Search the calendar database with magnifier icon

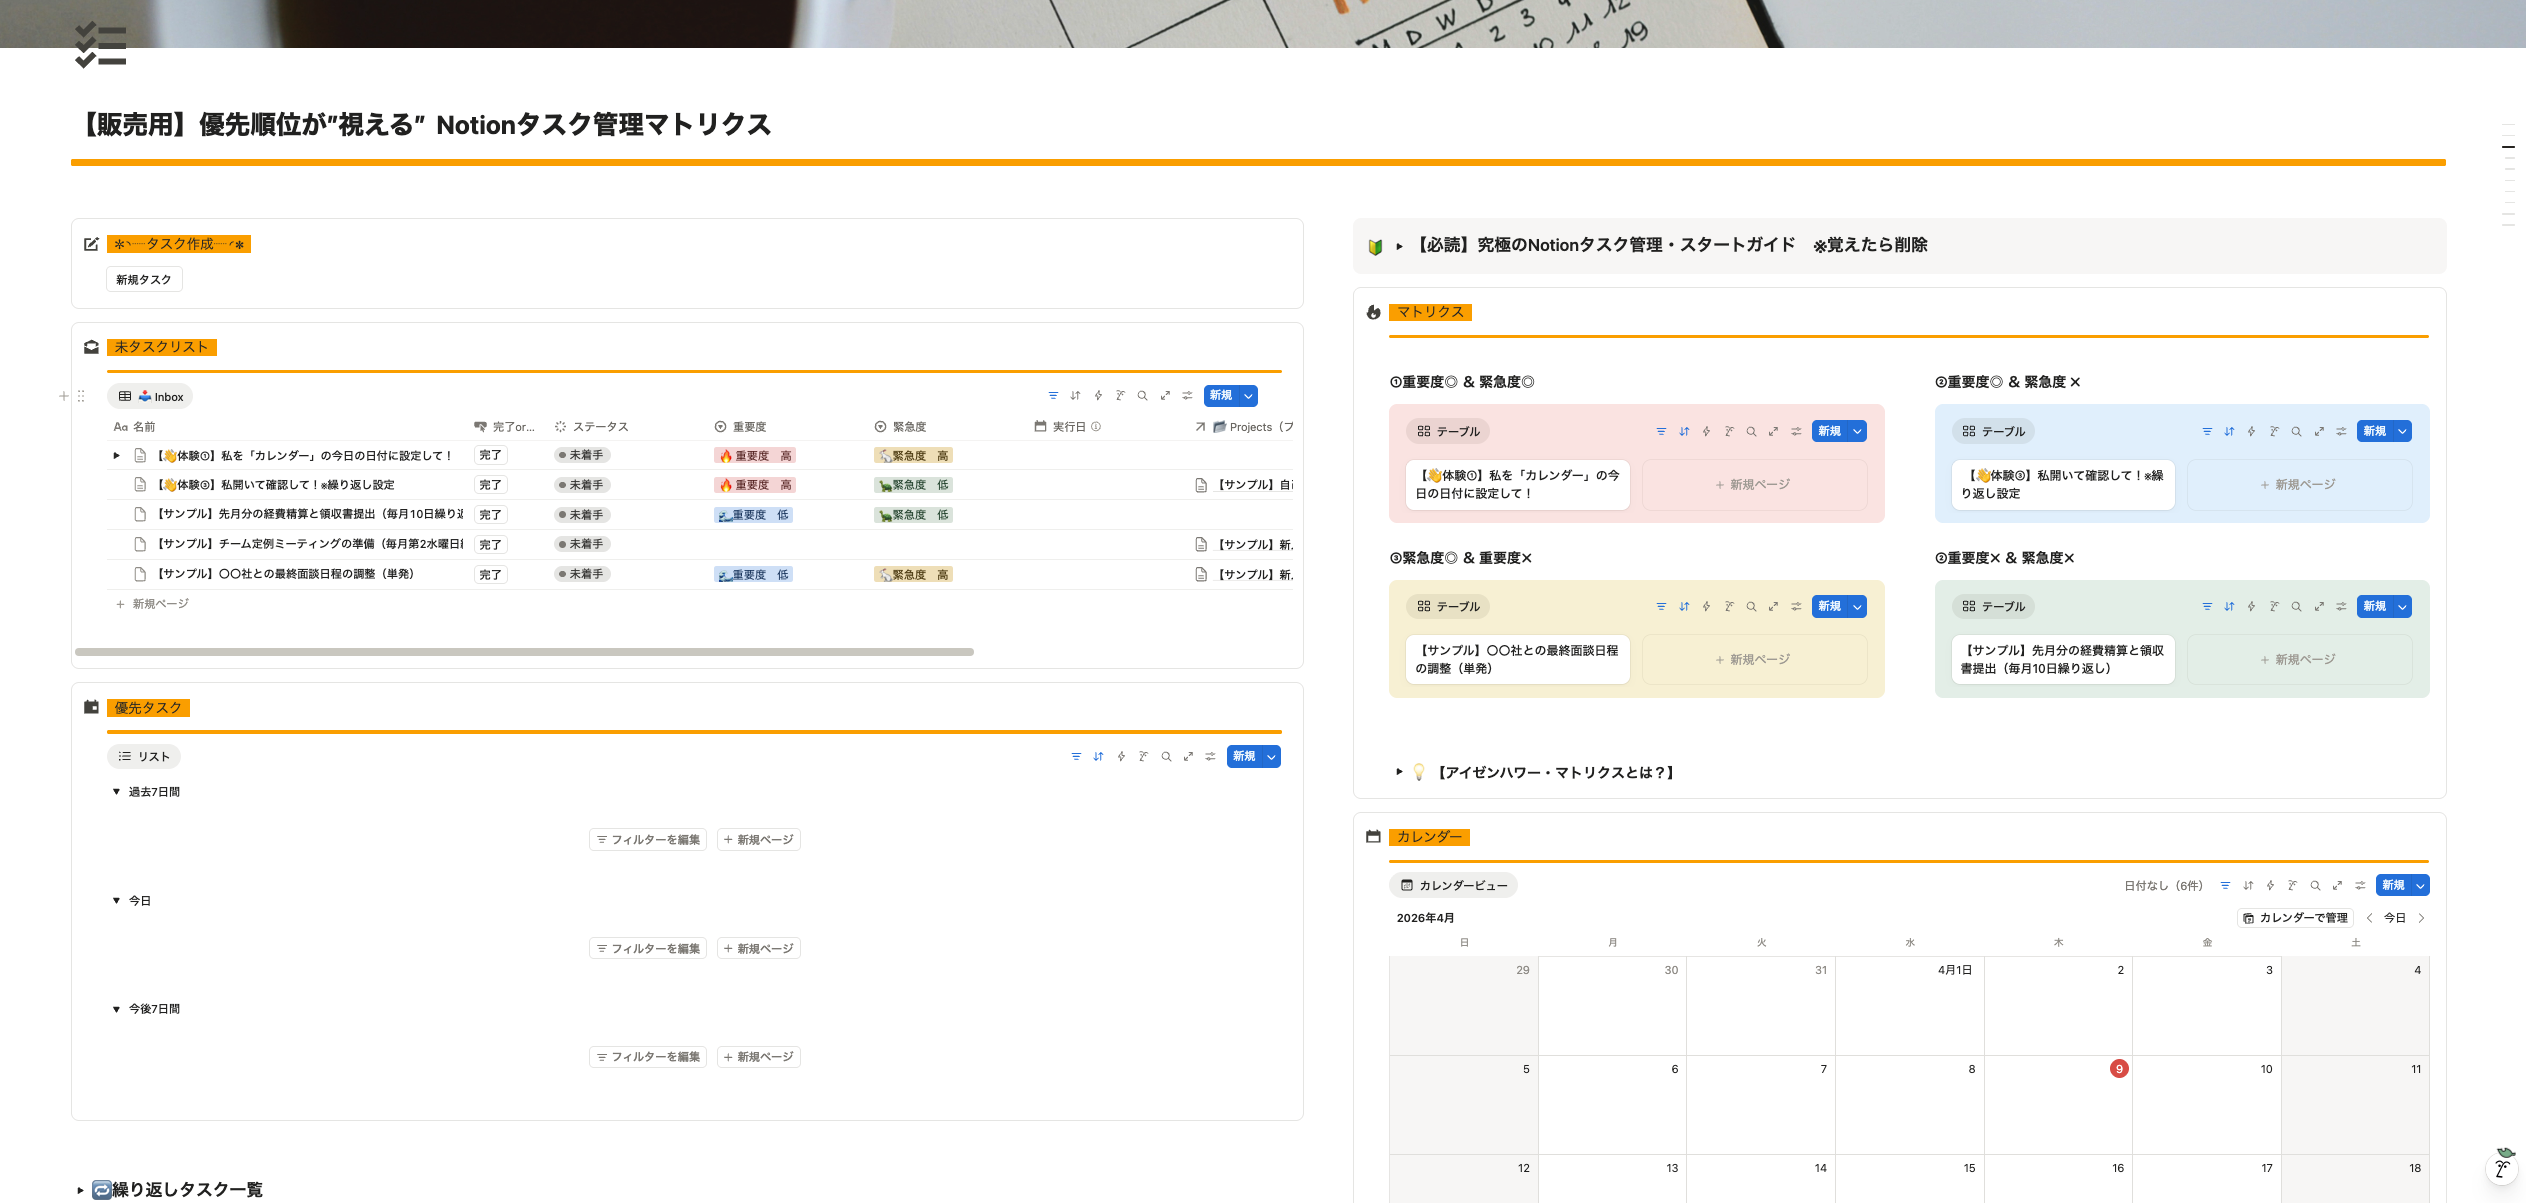pyautogui.click(x=2315, y=886)
